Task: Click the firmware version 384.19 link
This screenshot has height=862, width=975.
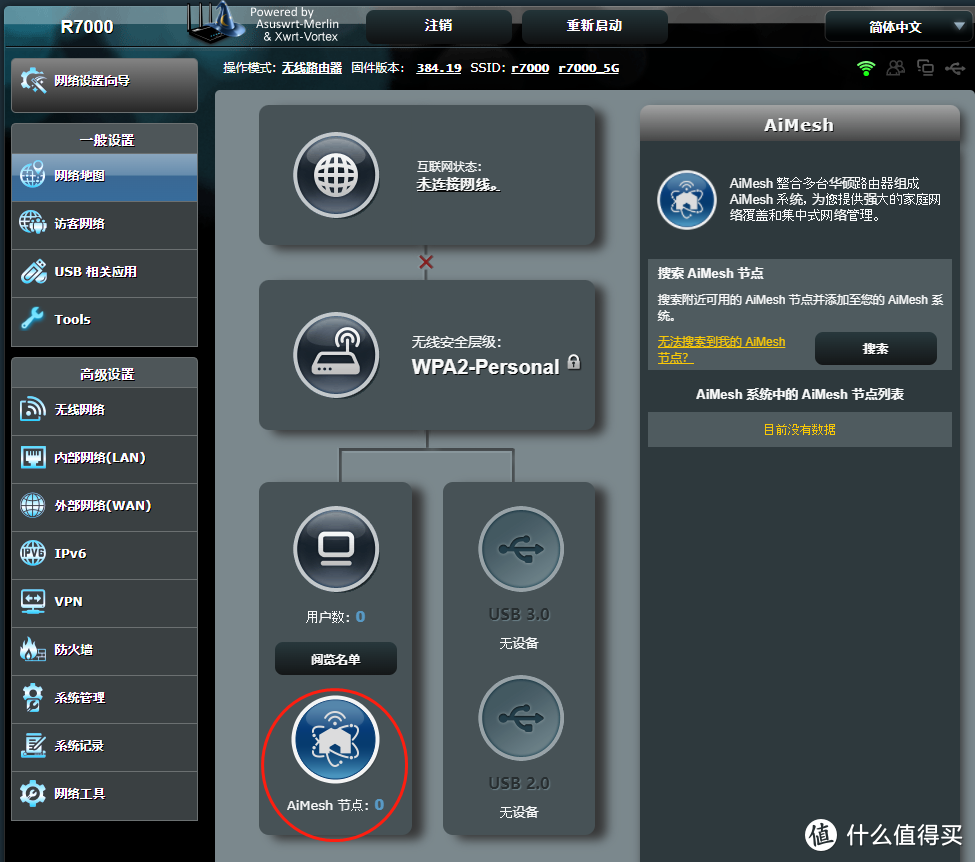Action: [x=438, y=68]
